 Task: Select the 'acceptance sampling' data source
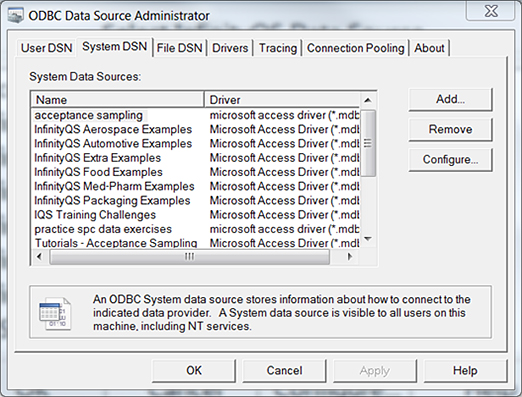[x=89, y=115]
